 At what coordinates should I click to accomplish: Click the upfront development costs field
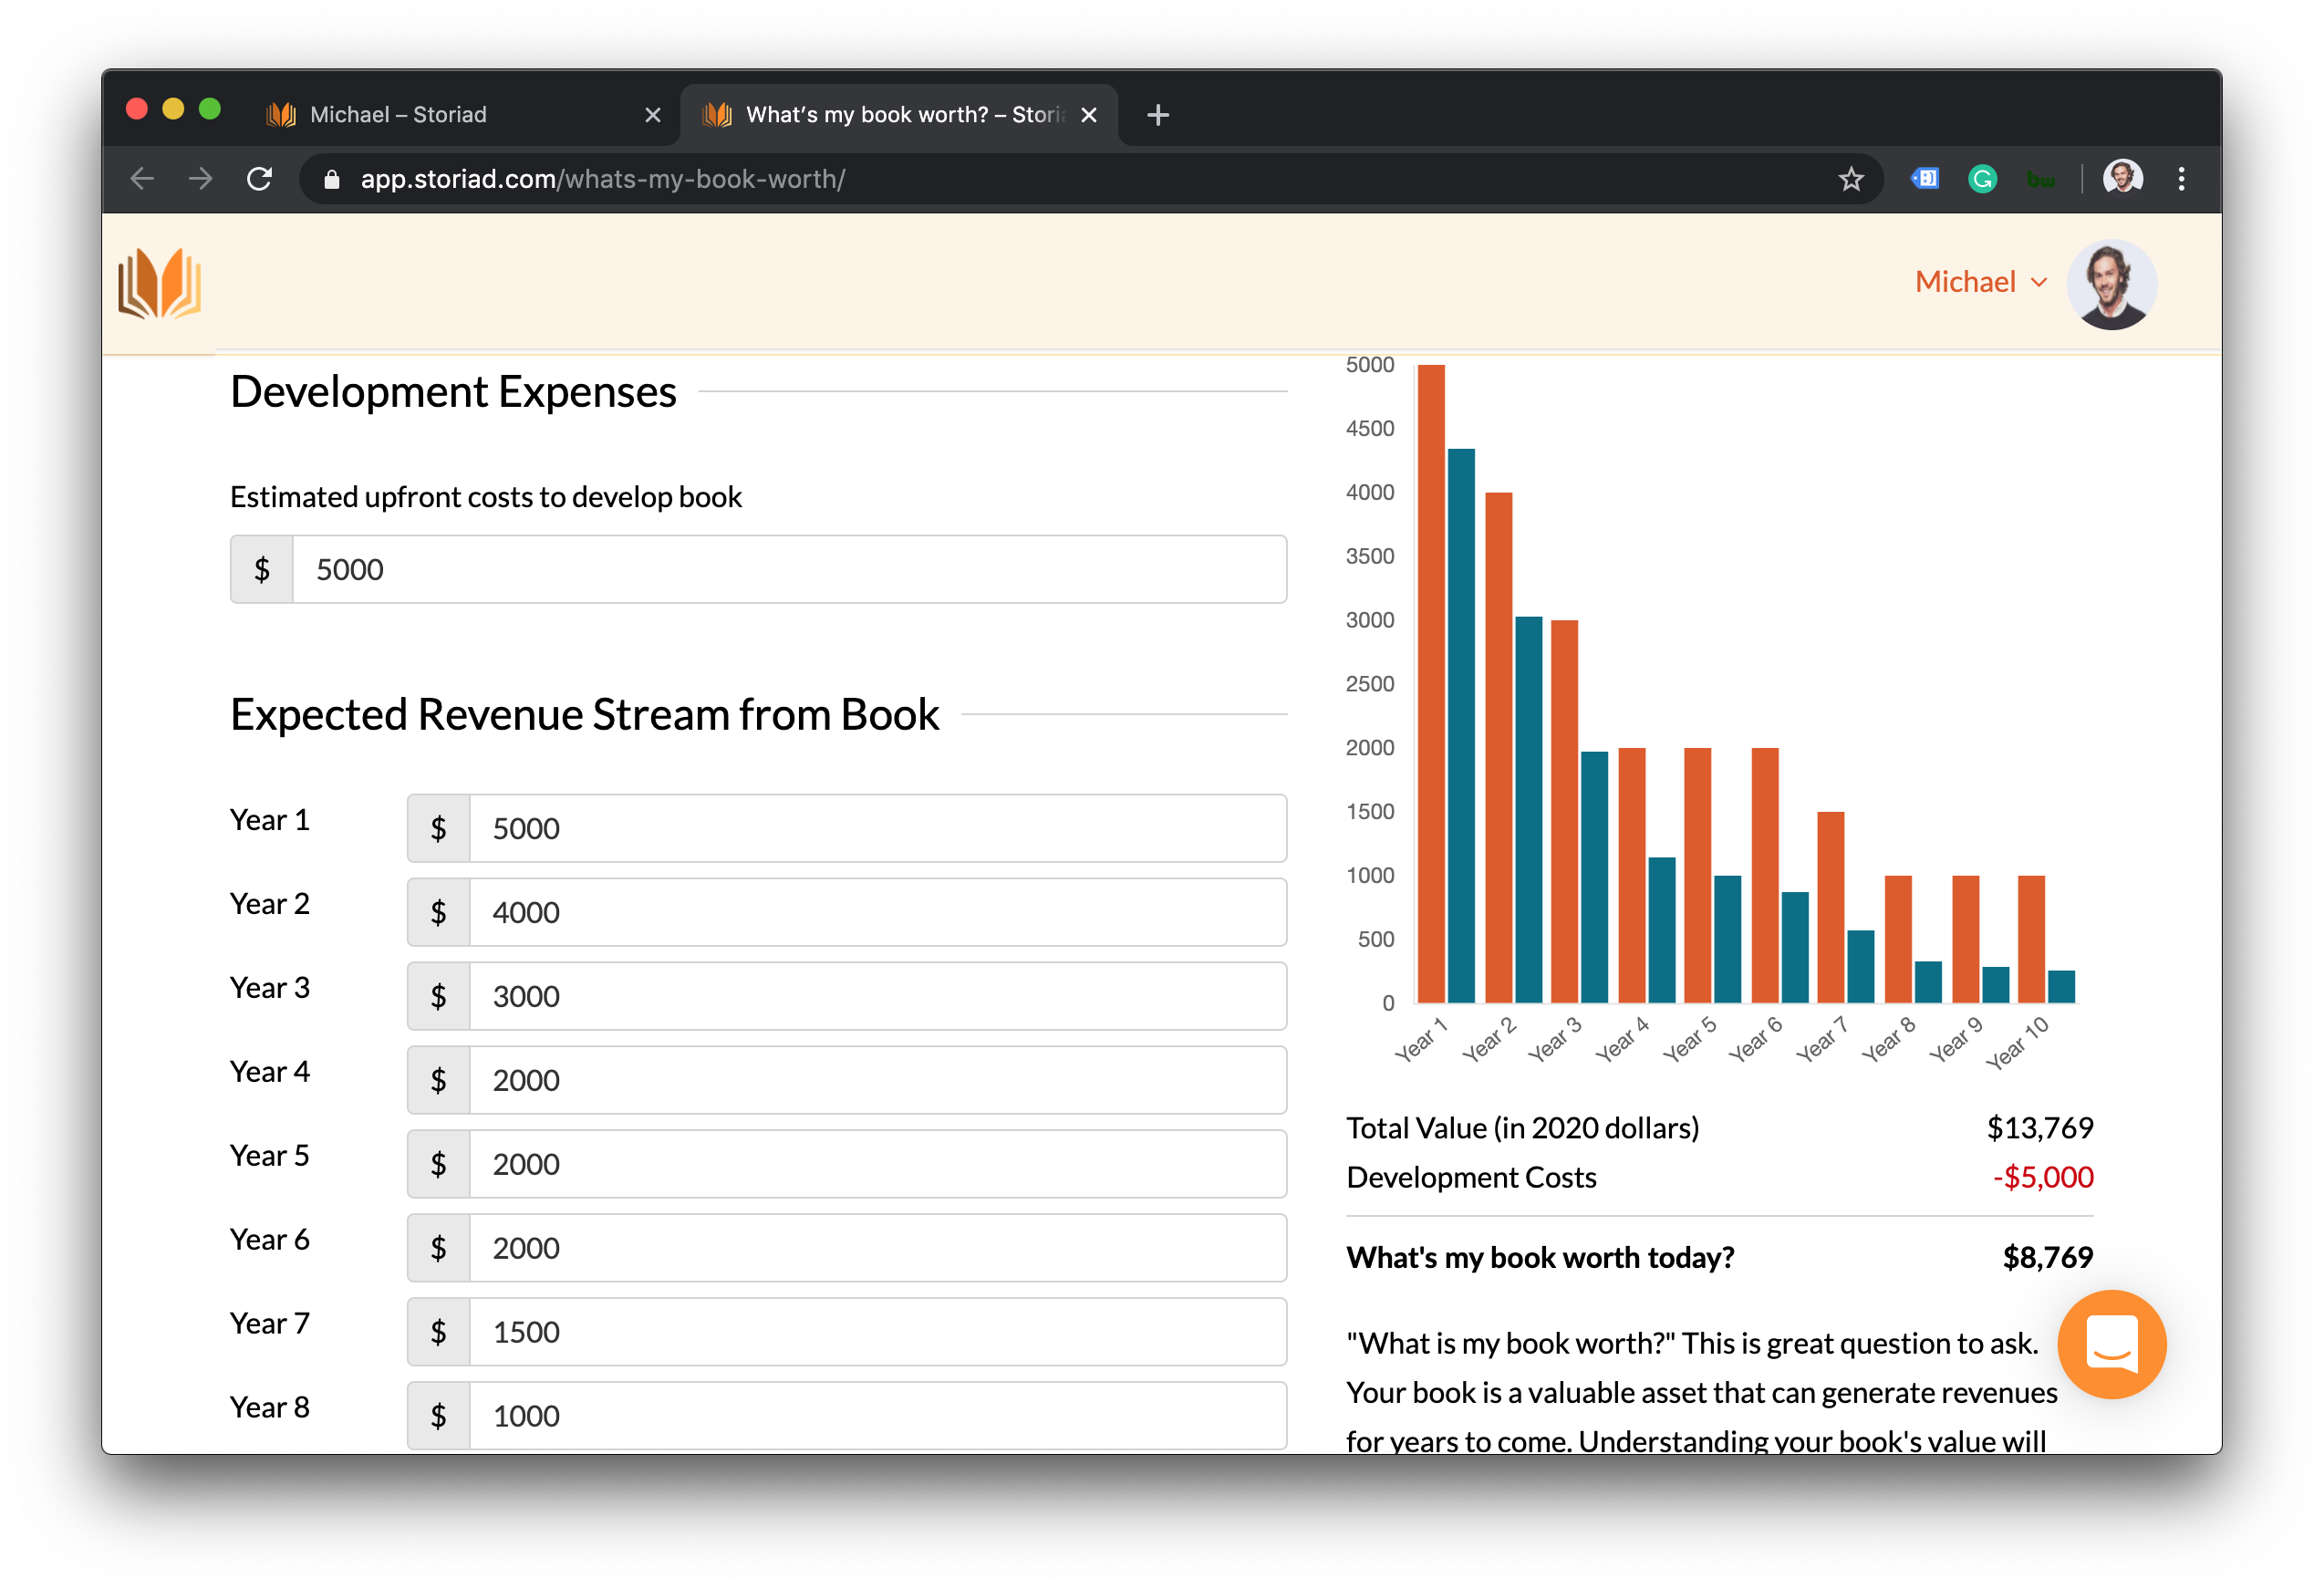[x=788, y=569]
